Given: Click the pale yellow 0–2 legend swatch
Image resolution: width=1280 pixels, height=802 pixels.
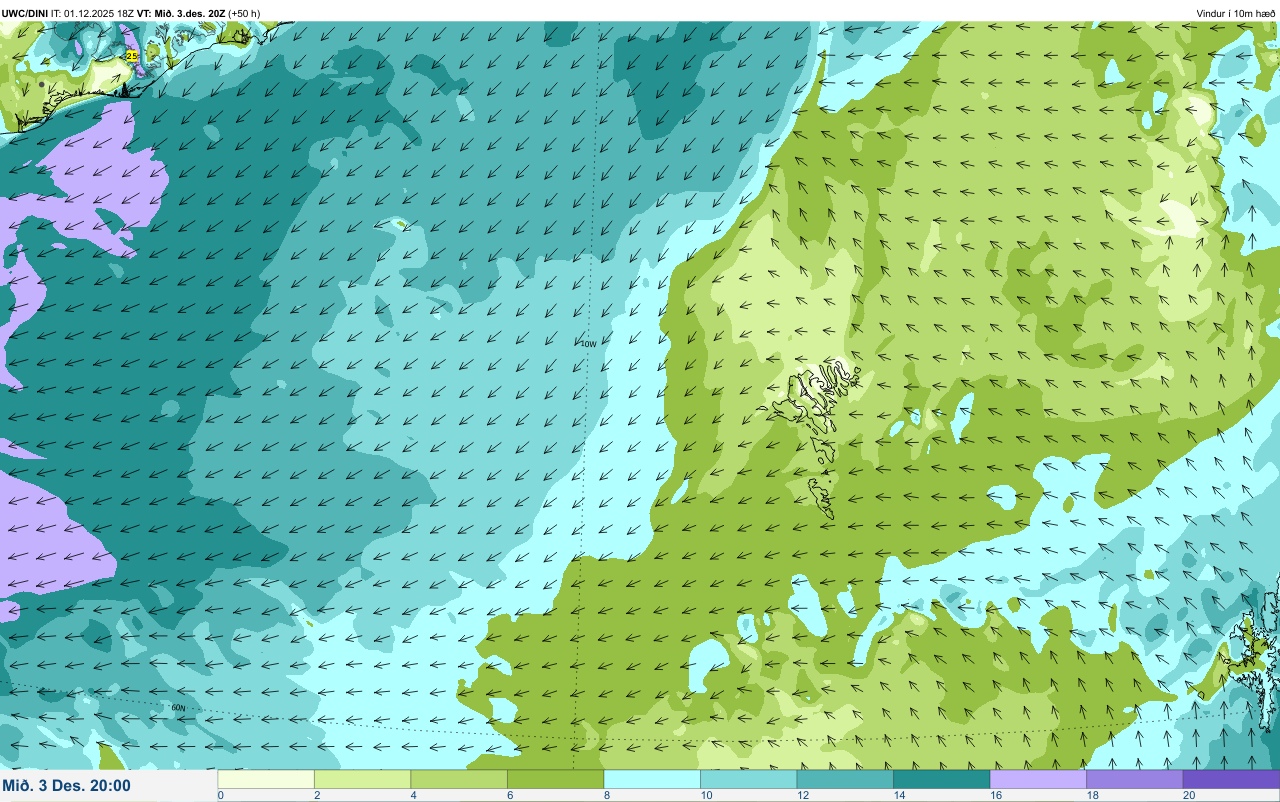Looking at the screenshot, I should pos(266,779).
